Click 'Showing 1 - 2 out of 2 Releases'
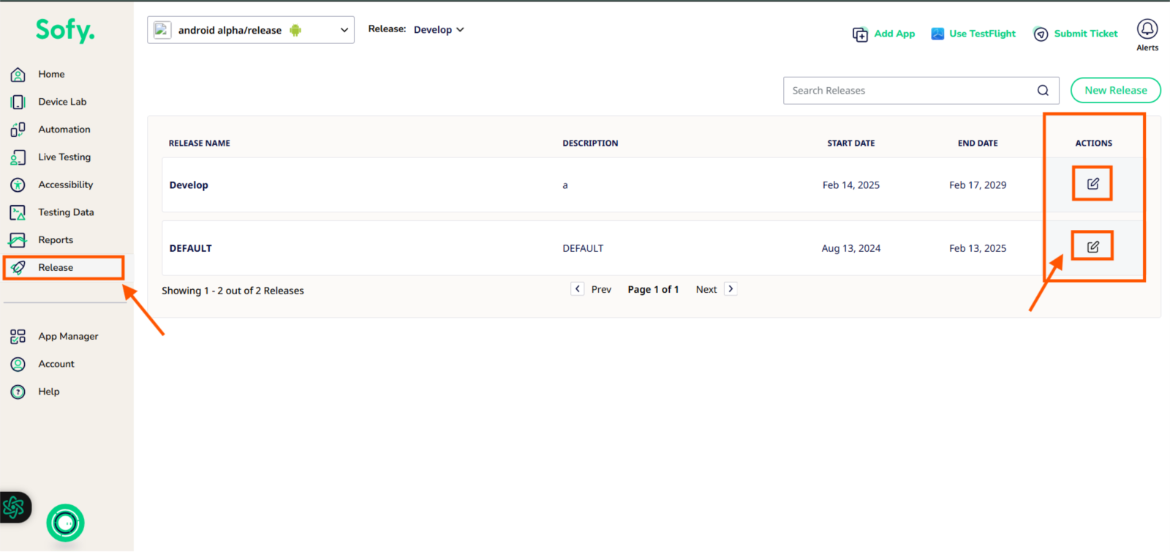This screenshot has width=1170, height=552. [x=233, y=291]
